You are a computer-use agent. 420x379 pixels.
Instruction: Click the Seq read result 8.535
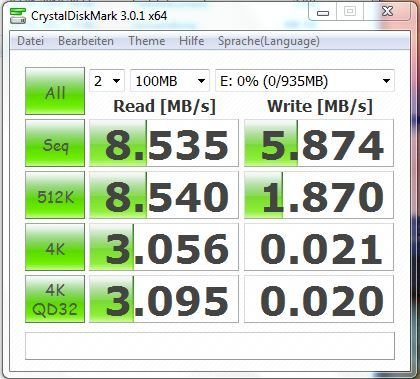coord(164,143)
